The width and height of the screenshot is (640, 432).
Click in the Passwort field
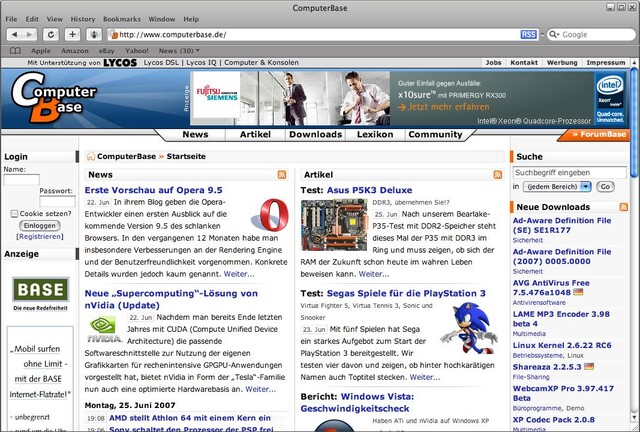tap(58, 201)
